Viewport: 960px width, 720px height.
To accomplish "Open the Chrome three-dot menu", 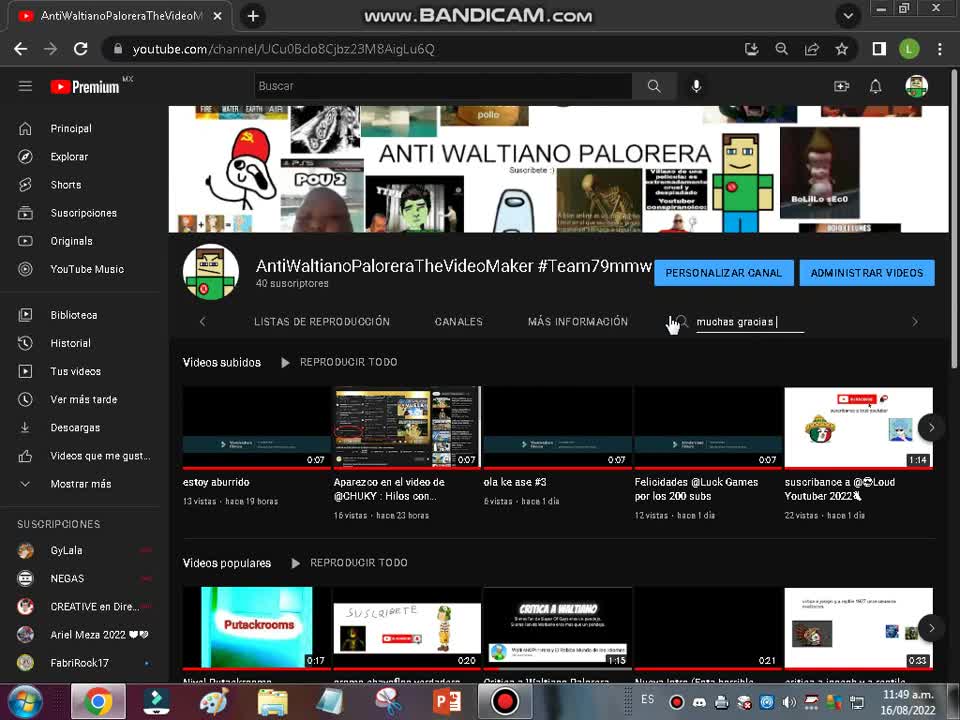I will [x=940, y=49].
